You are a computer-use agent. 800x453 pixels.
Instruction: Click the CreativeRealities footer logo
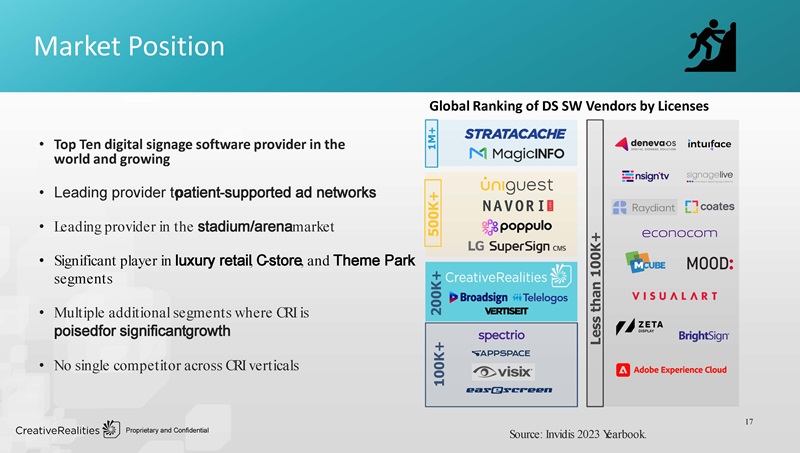pos(67,430)
